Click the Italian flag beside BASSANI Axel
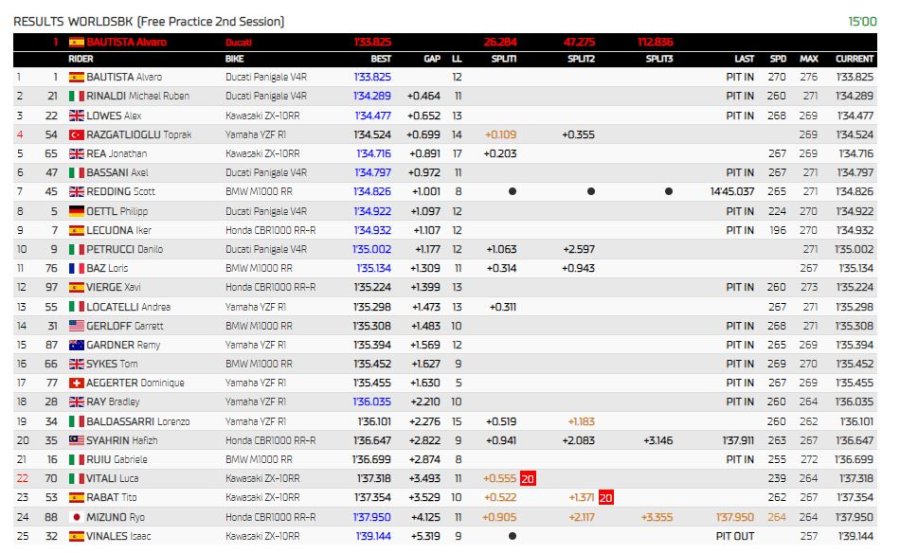900x553 pixels. coord(76,172)
